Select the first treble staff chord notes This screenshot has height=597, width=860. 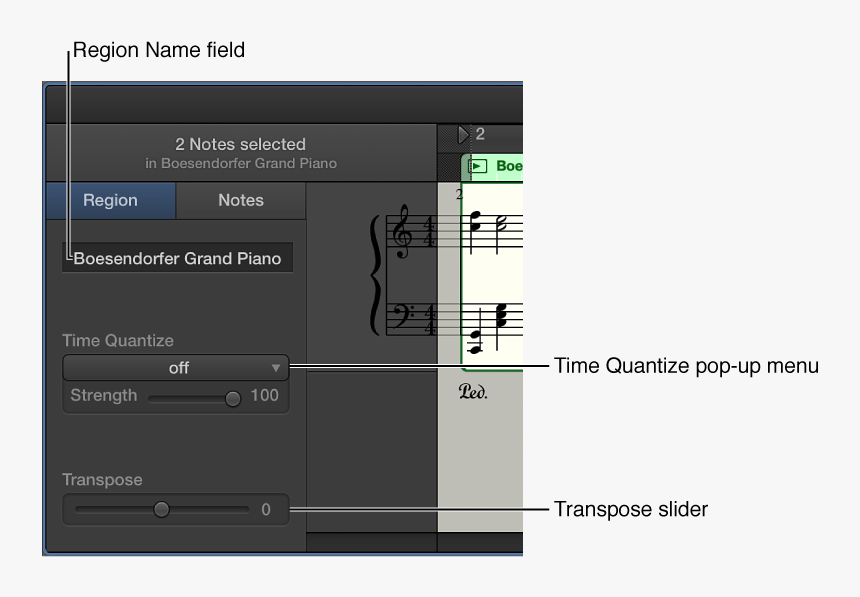(475, 221)
